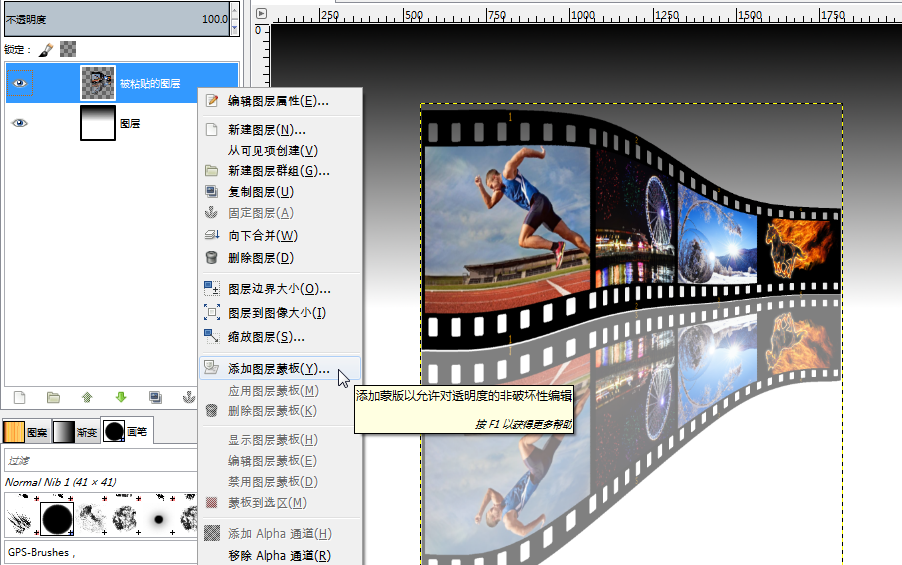Viewport: 902px width, 565px height.
Task: Adjust the 不透明度 opacity slider
Action: coord(117,19)
